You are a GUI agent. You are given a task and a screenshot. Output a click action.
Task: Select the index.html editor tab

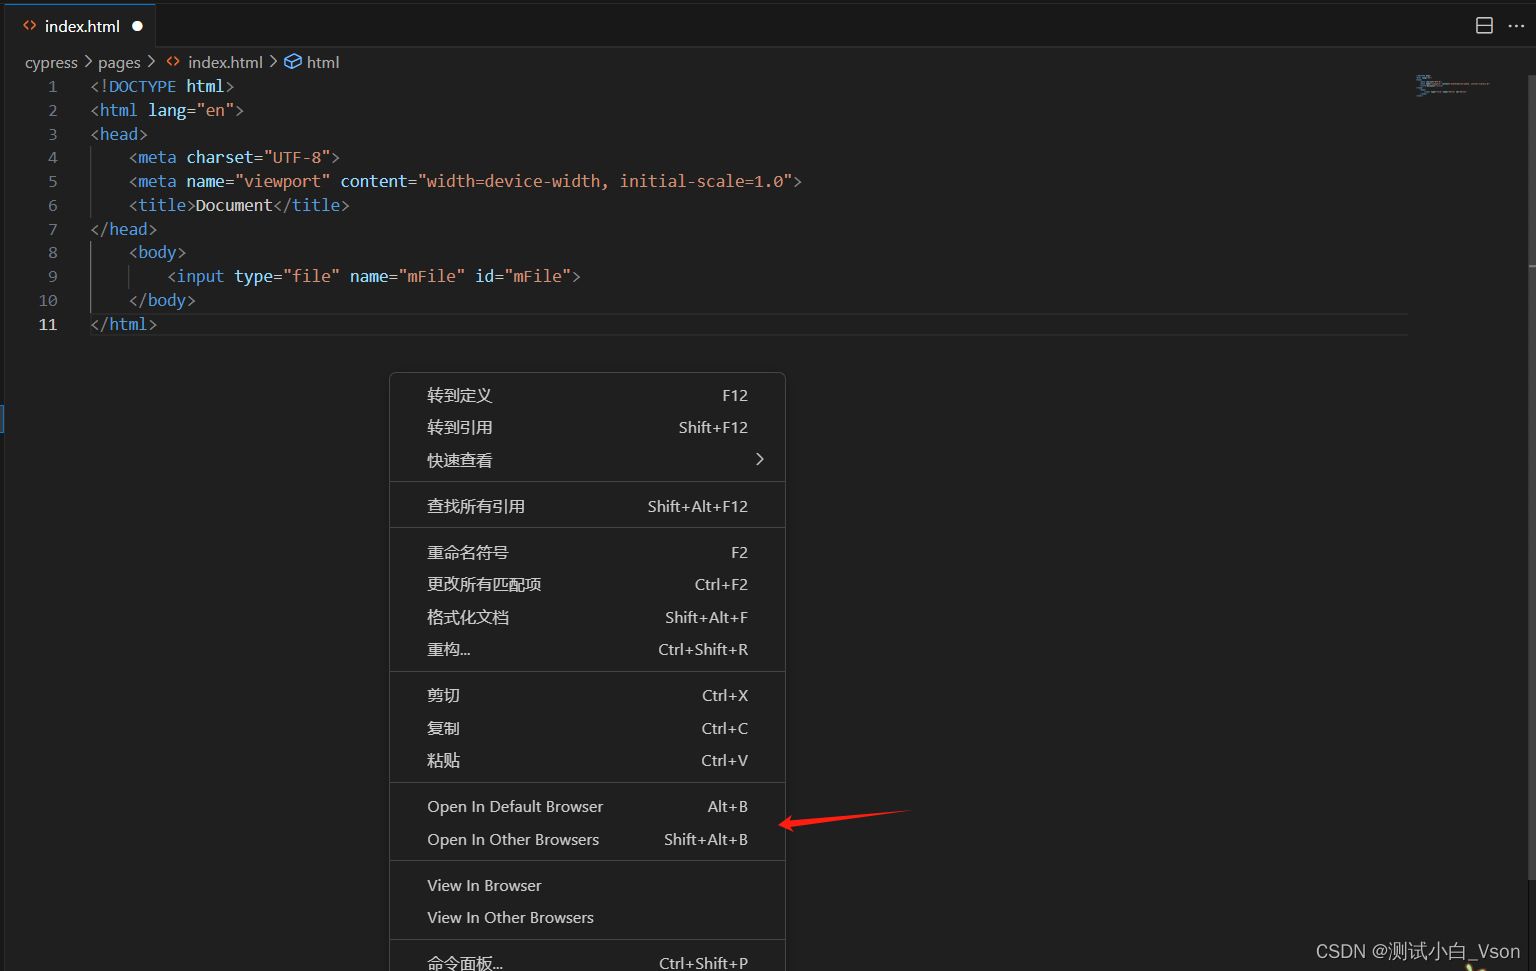click(82, 26)
